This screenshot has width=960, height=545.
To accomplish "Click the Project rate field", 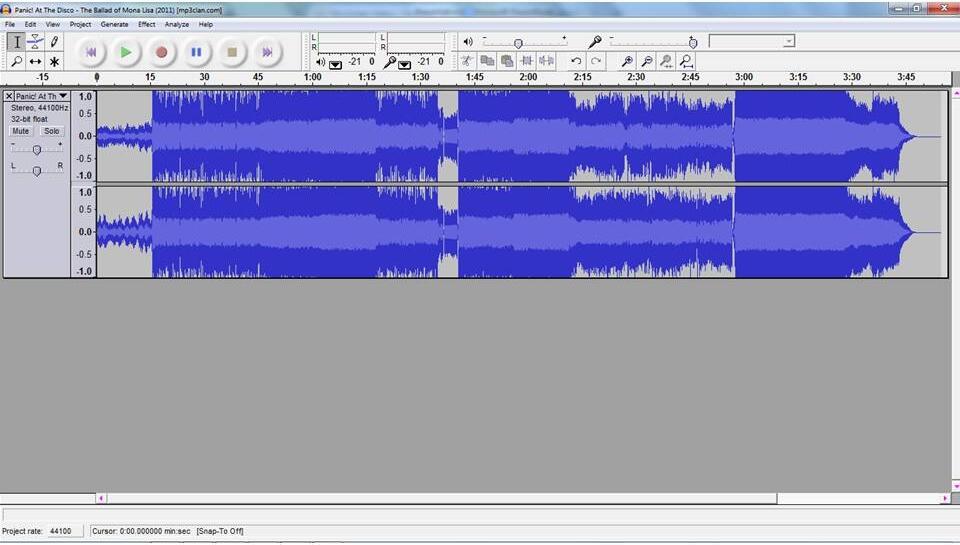I will click(61, 531).
